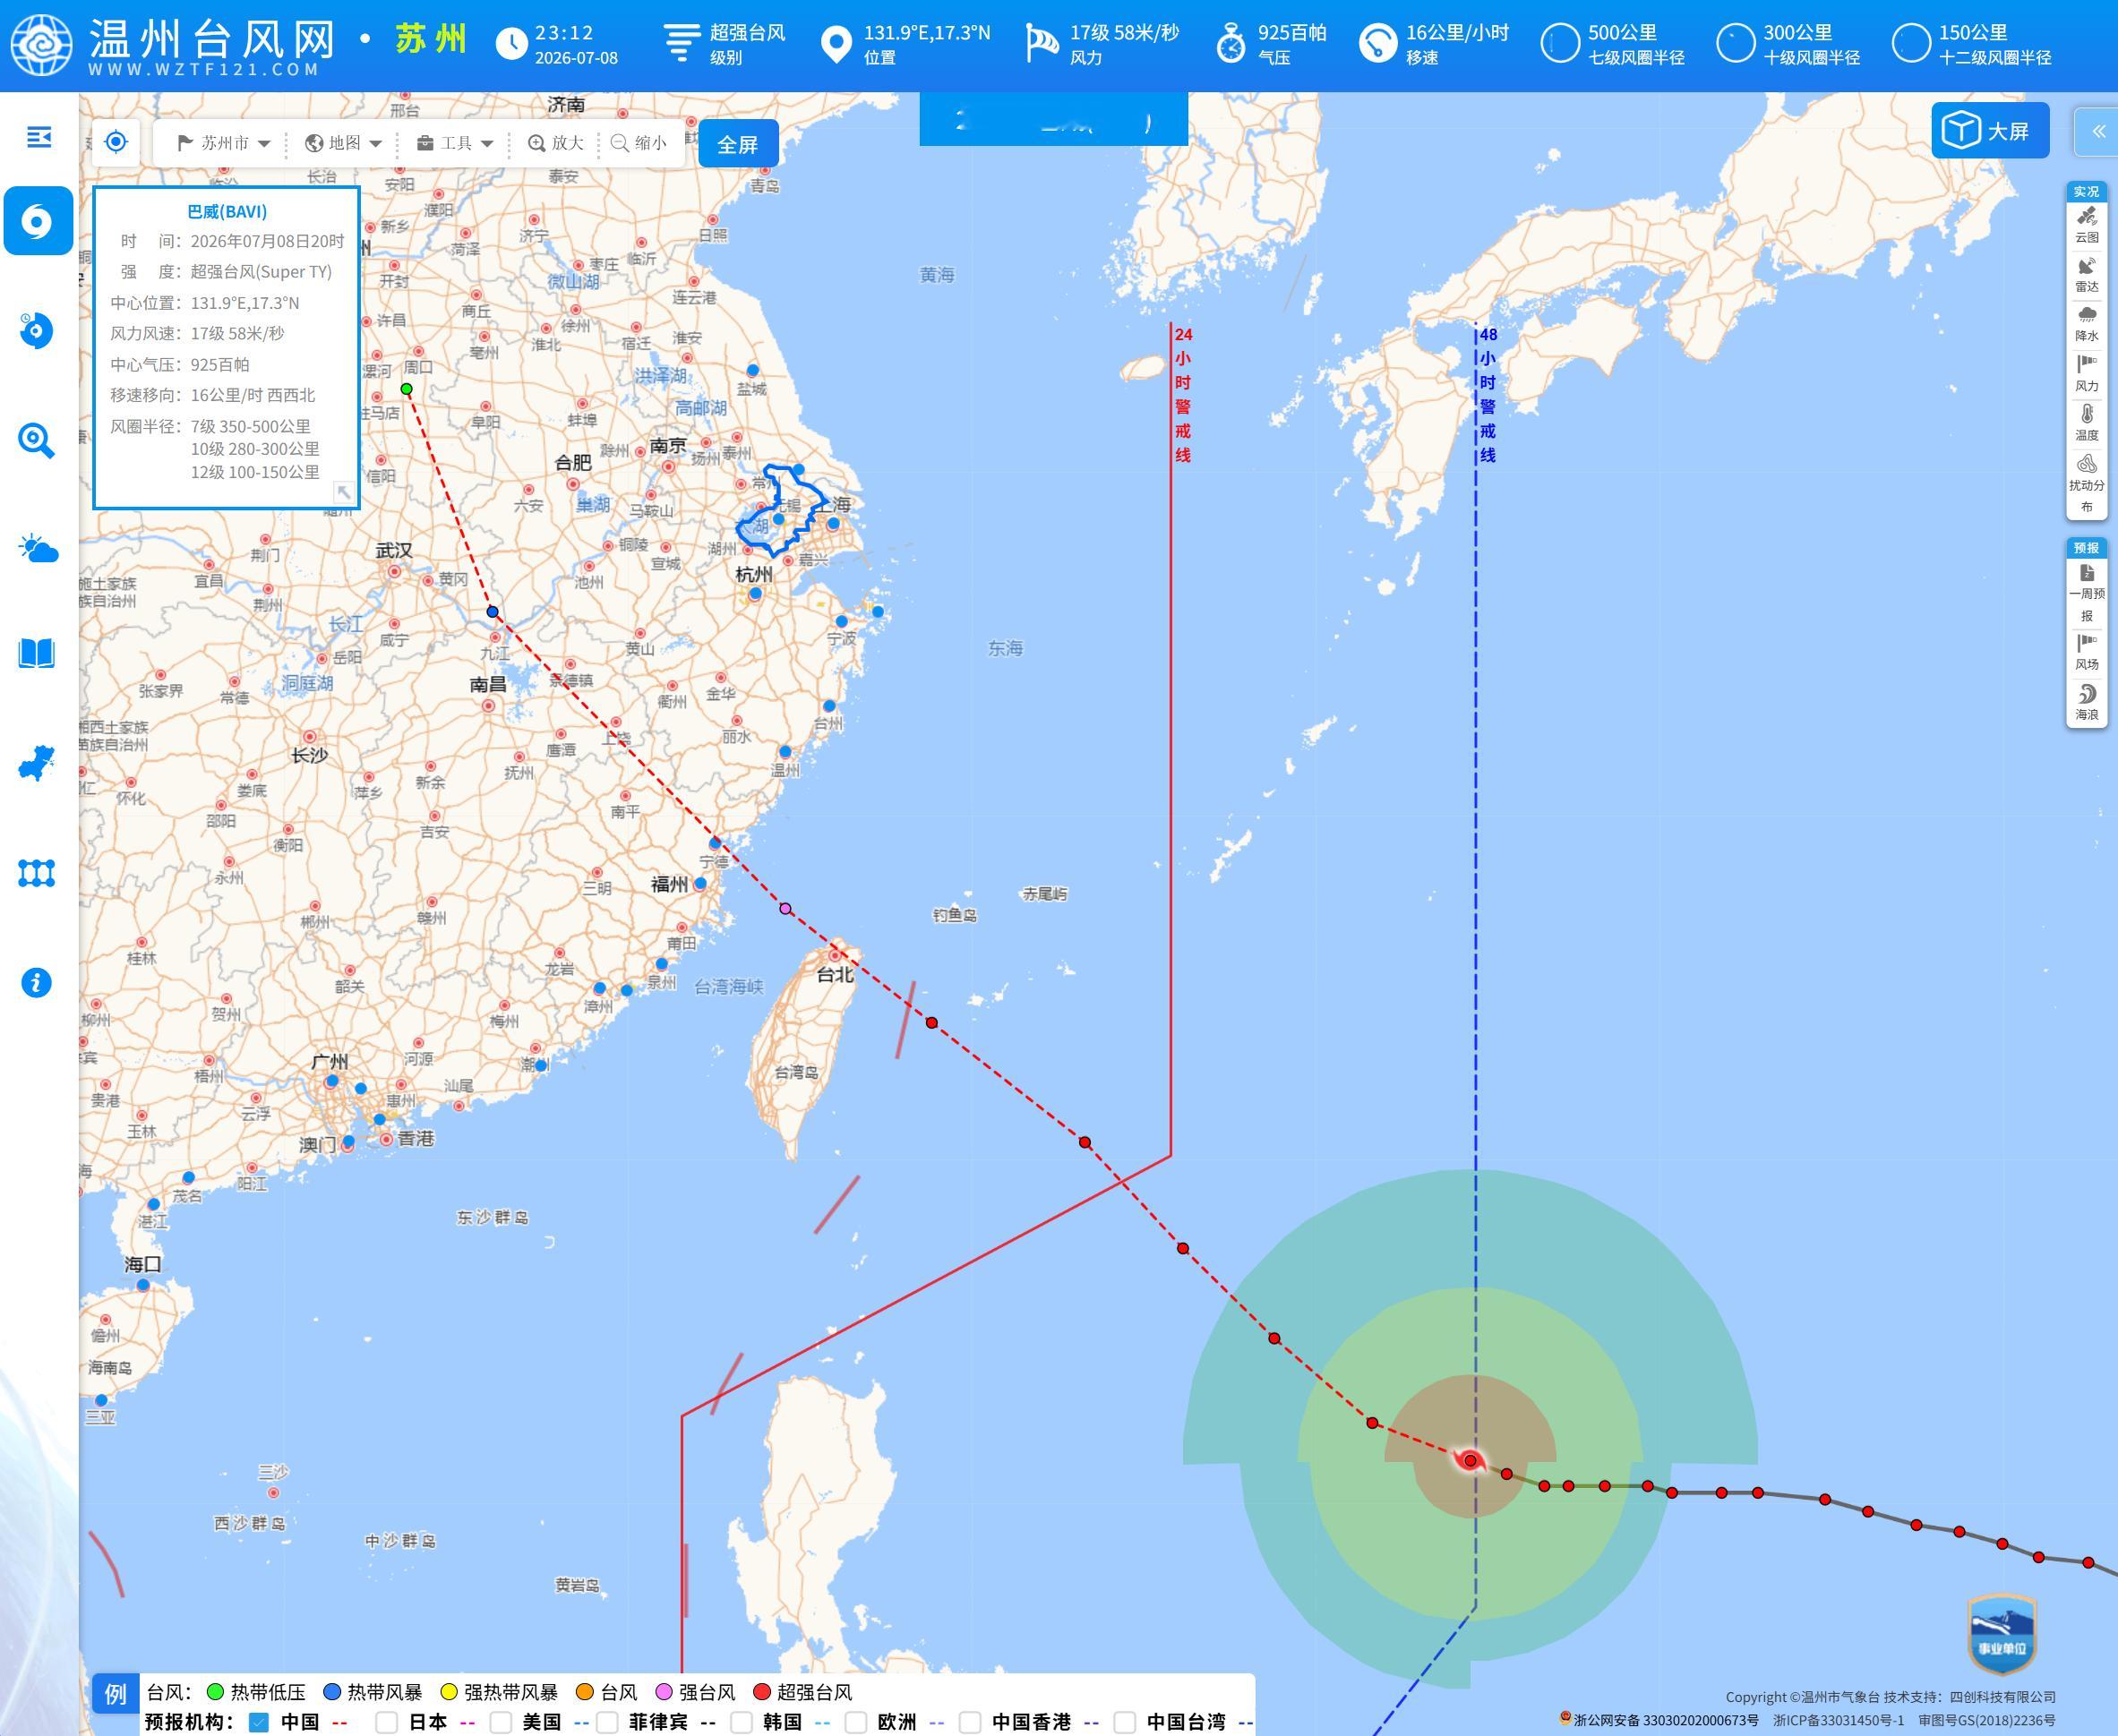Screen dimensions: 2118x1736
Task: Show satellite cloud image (云图)
Action: (2087, 225)
